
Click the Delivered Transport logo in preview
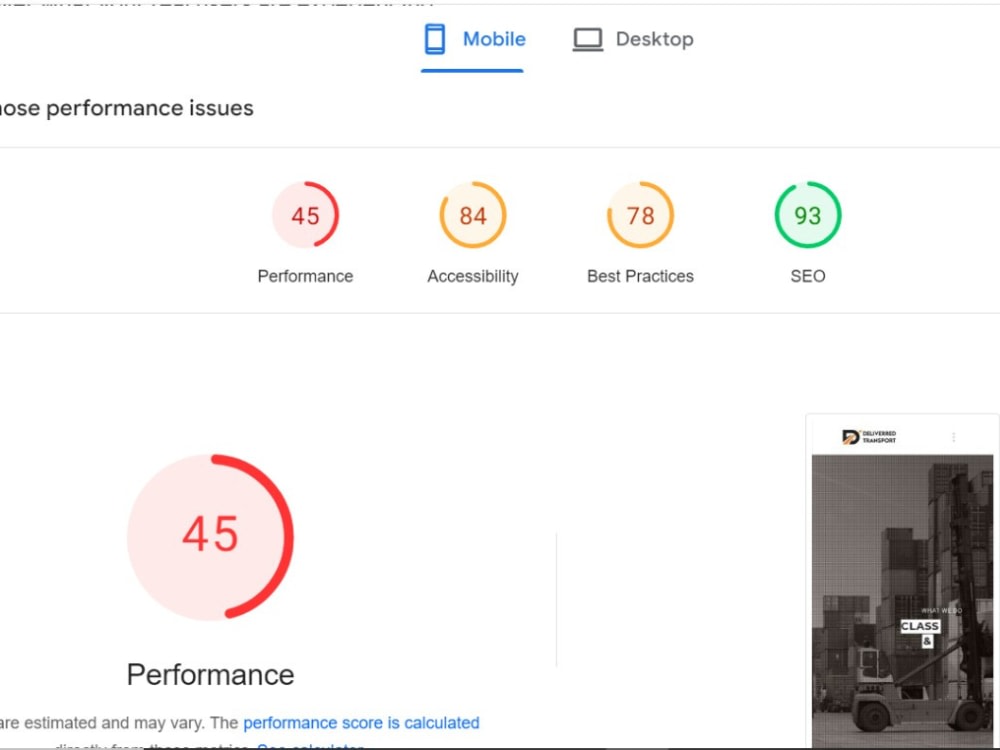[x=869, y=437]
